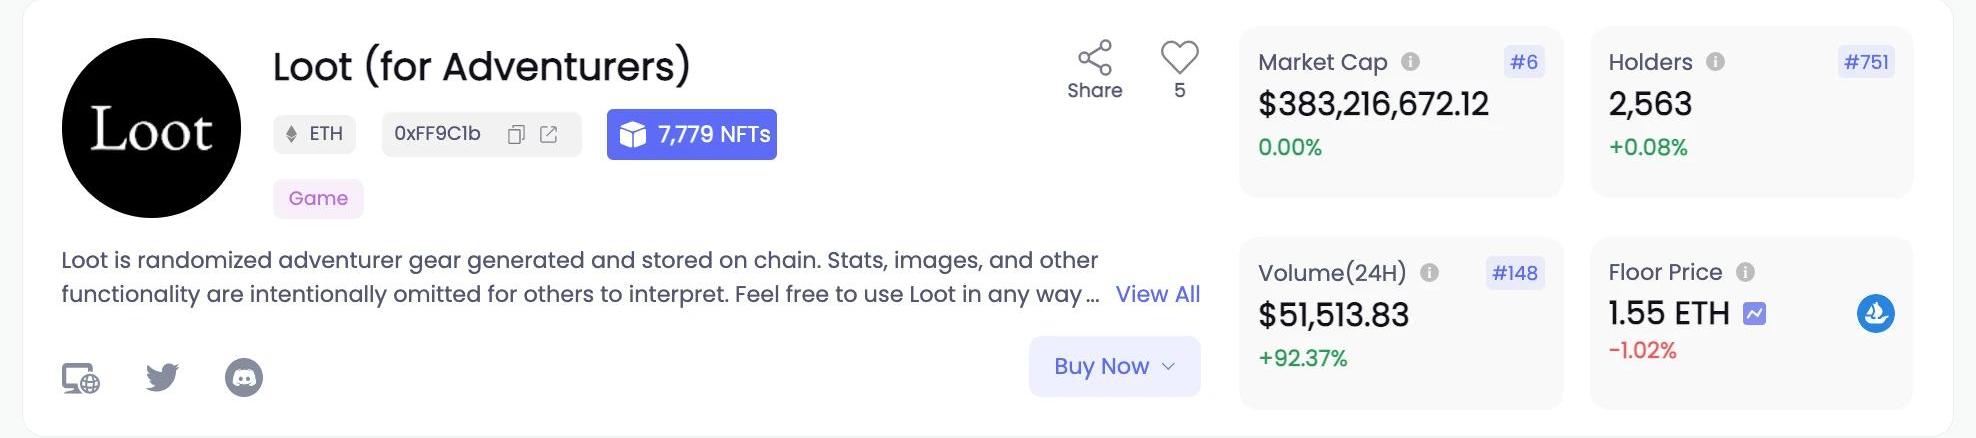Click the #6 market cap rank badge
This screenshot has width=1976, height=438.
point(1523,62)
